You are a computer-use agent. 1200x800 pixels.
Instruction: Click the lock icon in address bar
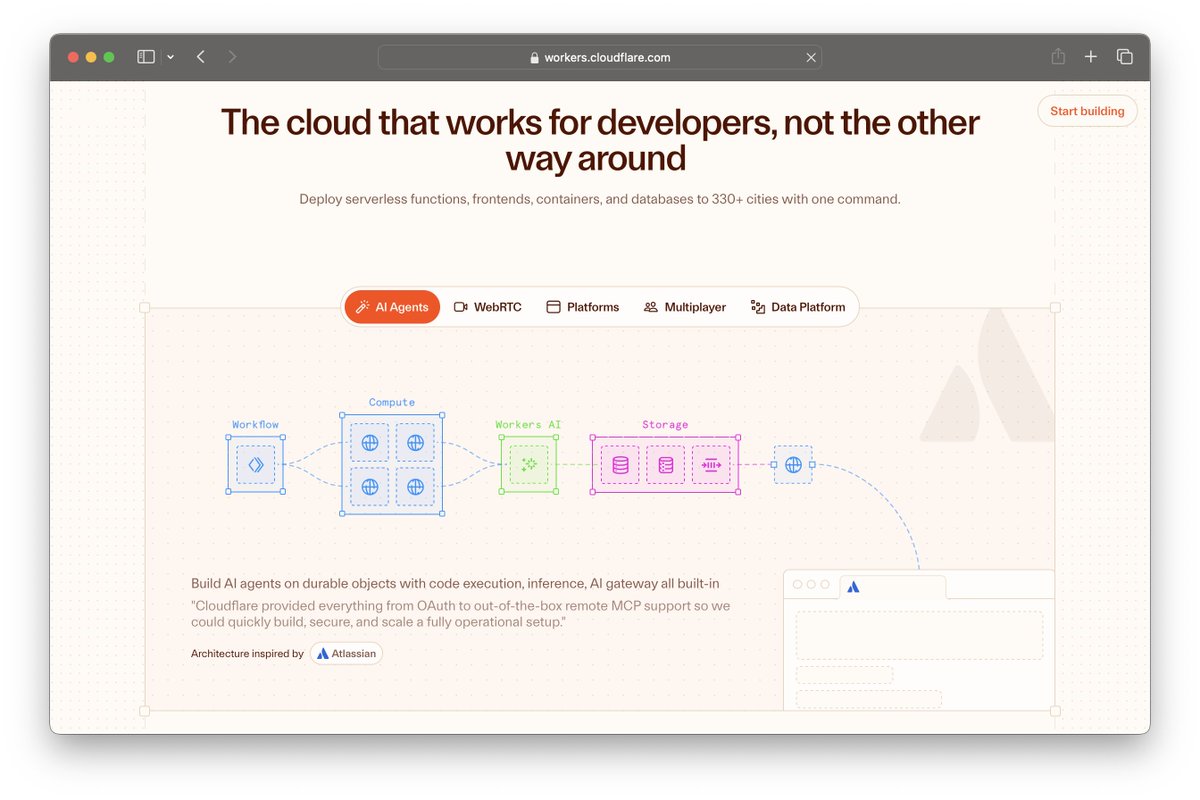tap(535, 58)
